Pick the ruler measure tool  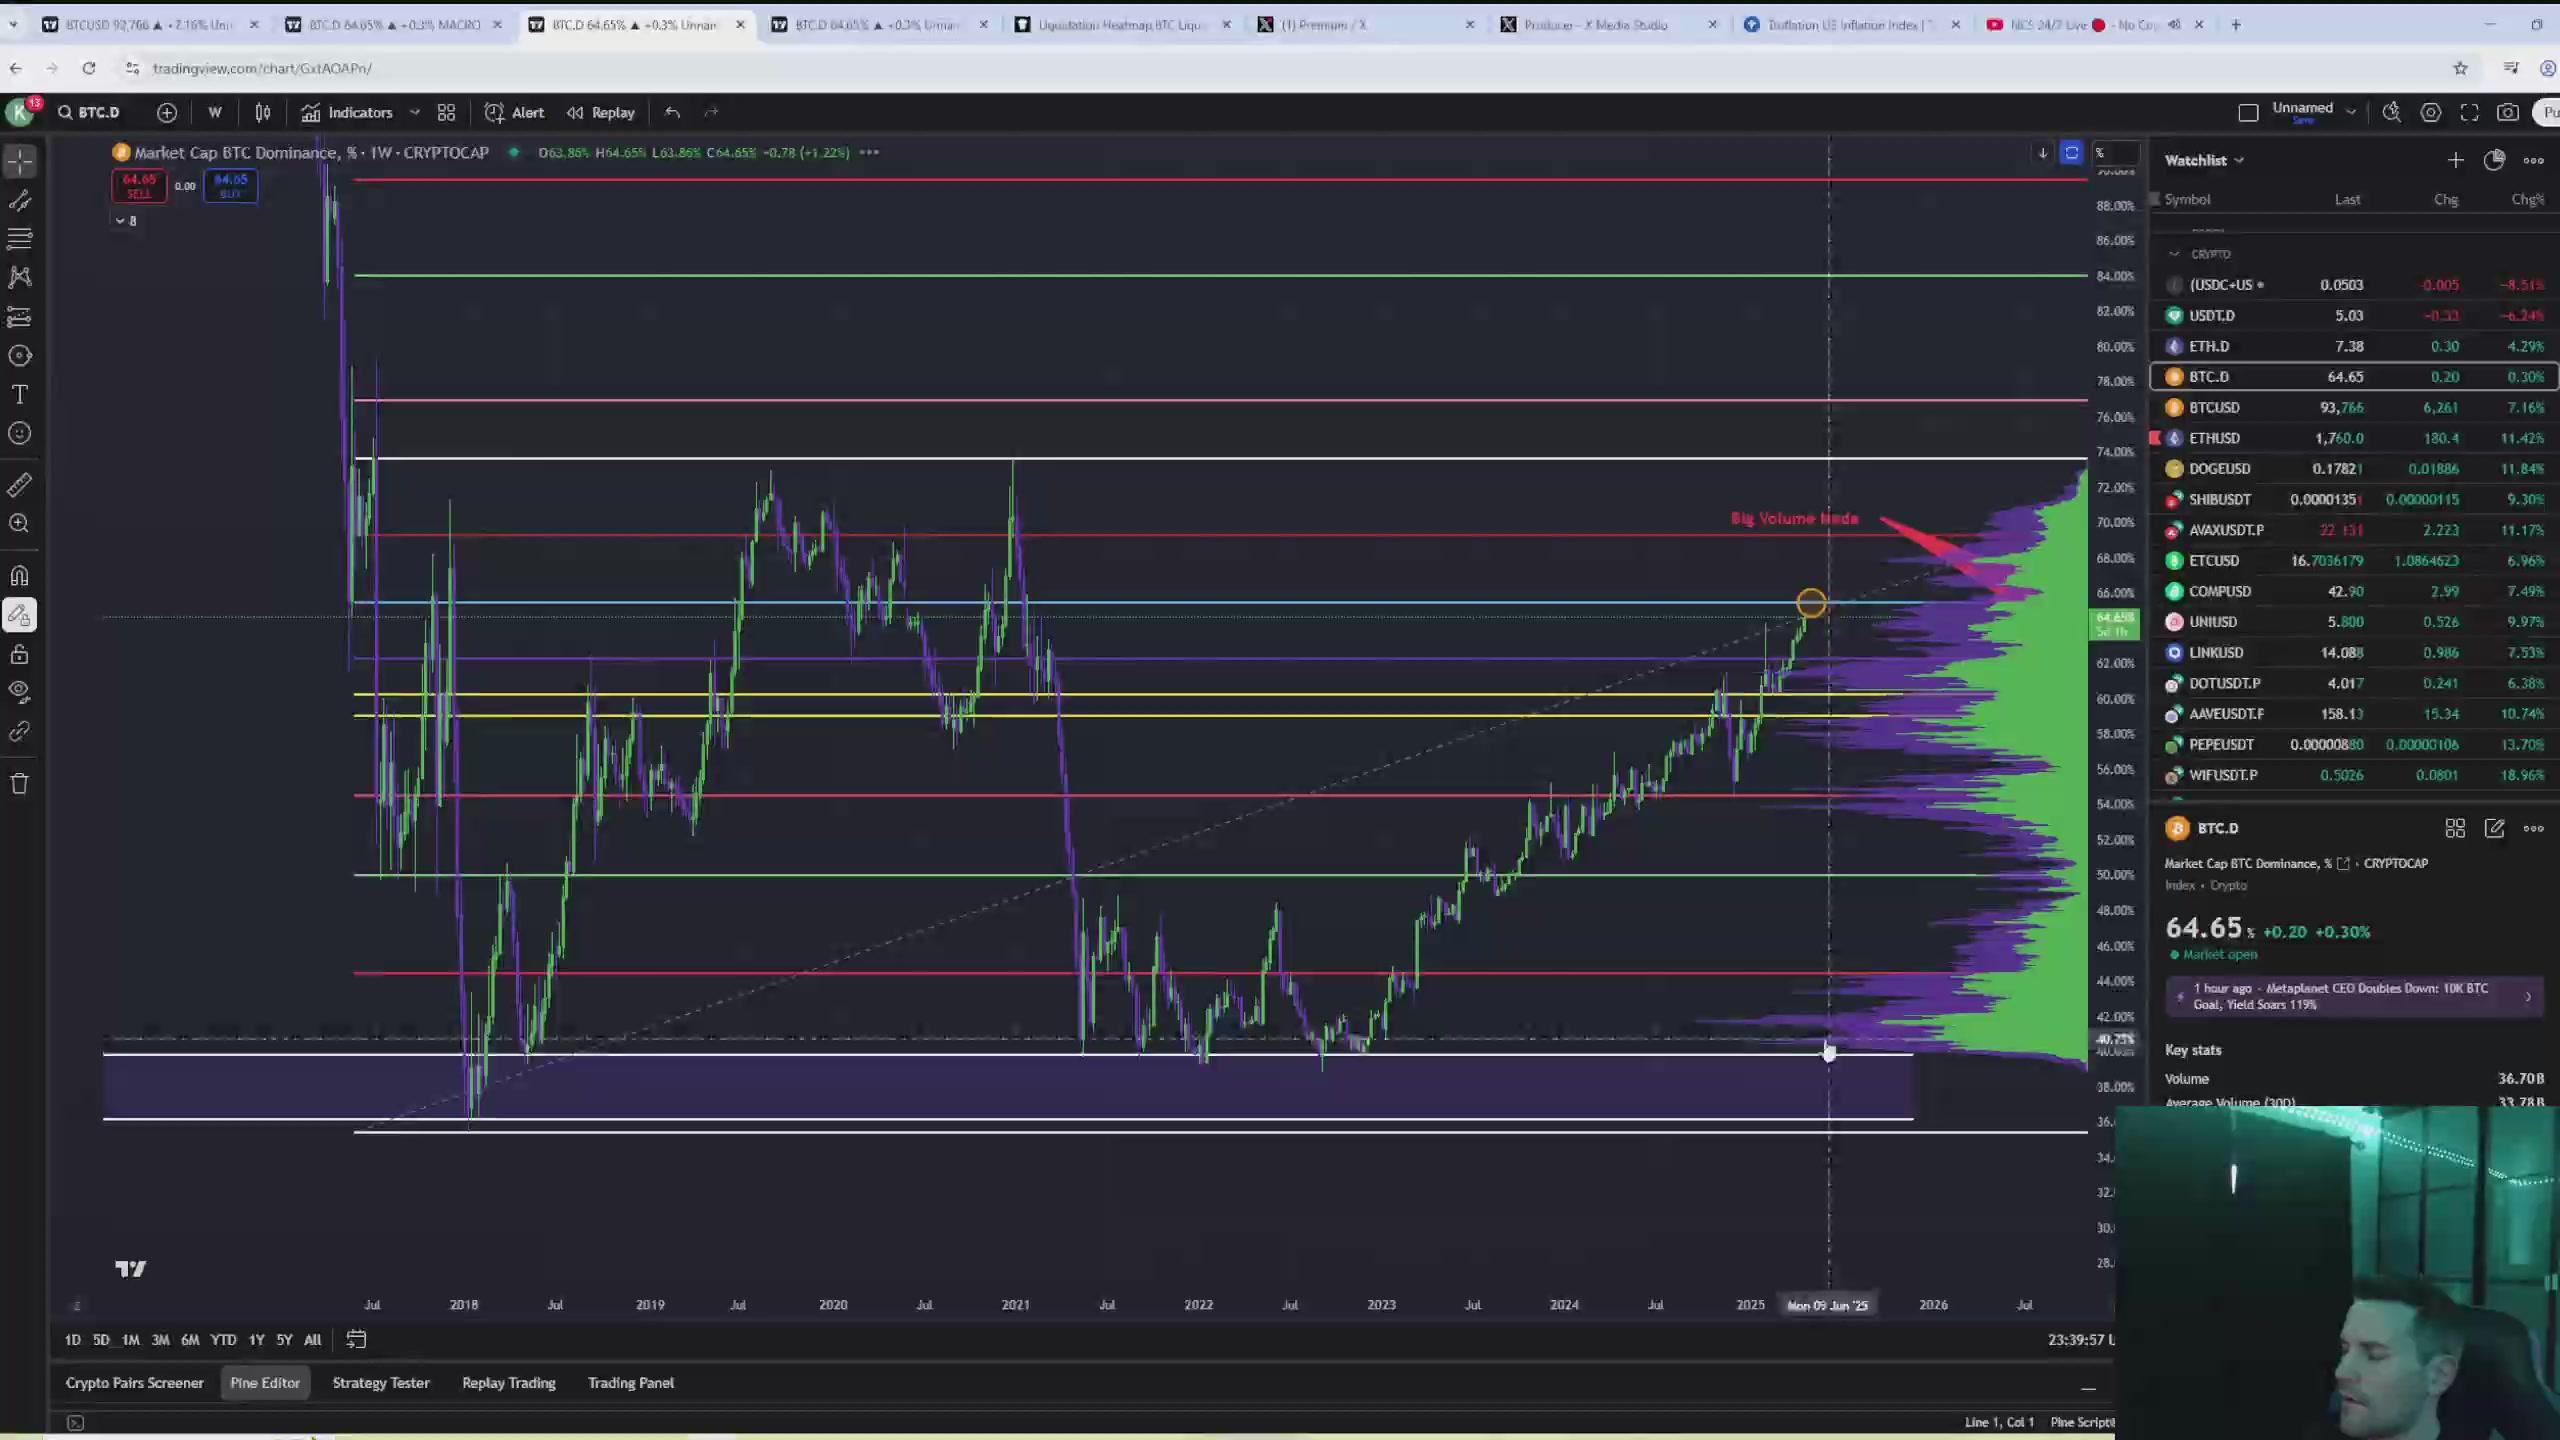(20, 485)
